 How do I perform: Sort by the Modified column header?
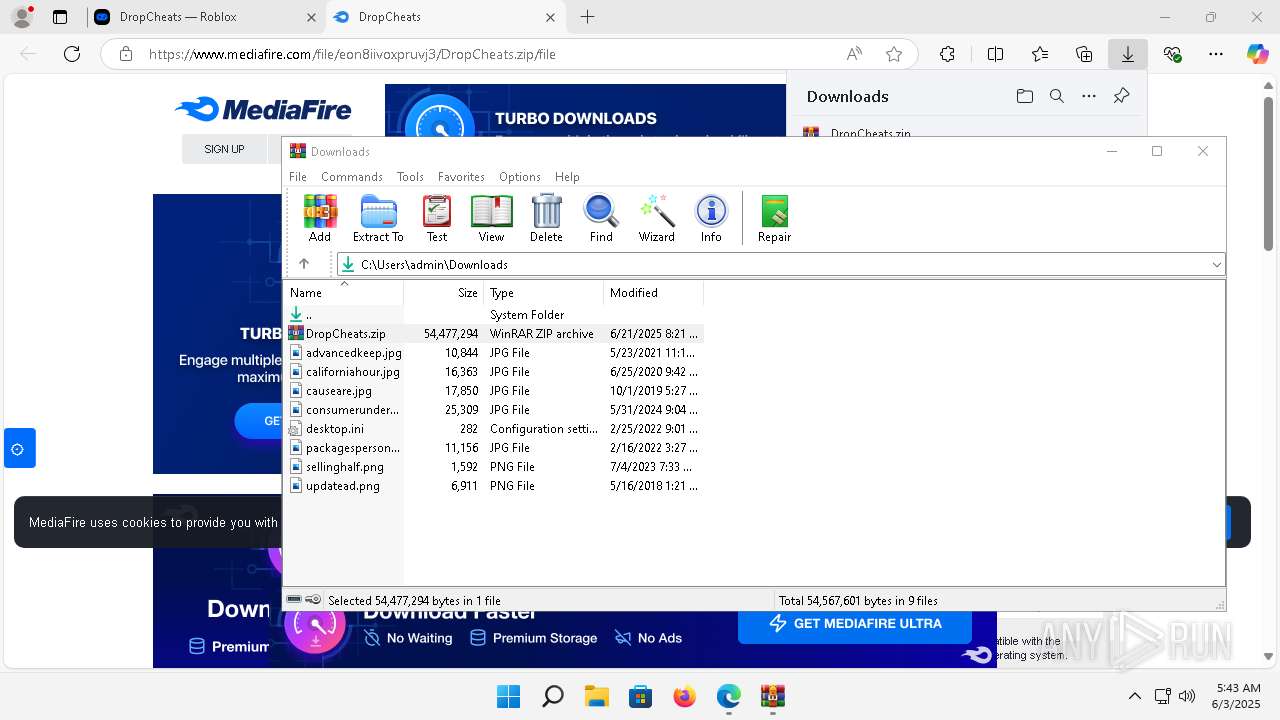coord(654,293)
